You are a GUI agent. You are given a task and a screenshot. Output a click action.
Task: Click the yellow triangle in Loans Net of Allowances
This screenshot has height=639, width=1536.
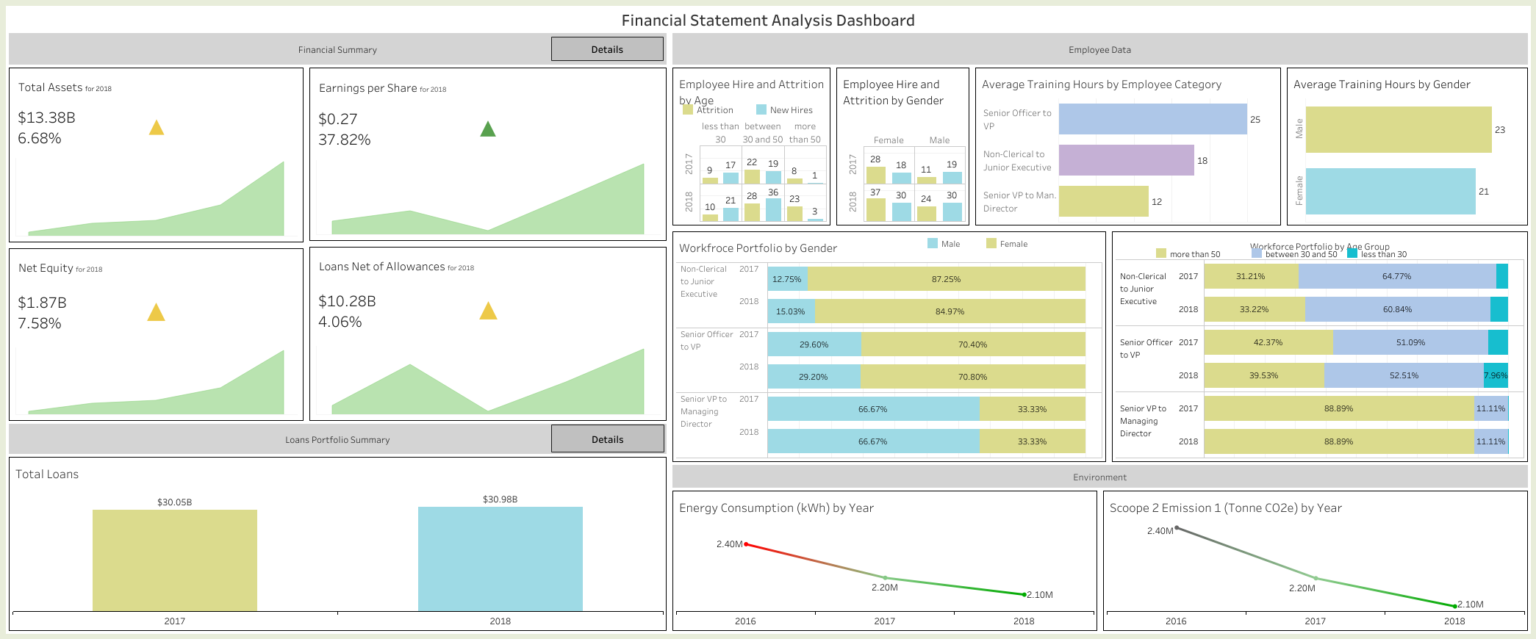tap(488, 311)
